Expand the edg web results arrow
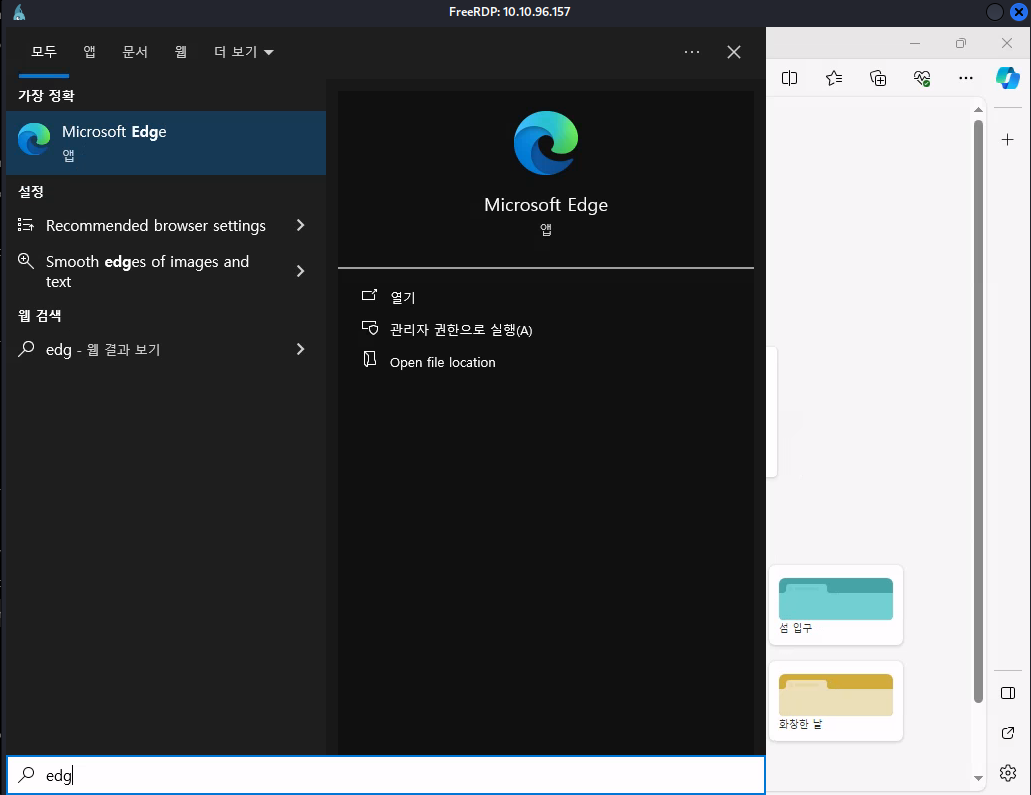 coord(300,349)
